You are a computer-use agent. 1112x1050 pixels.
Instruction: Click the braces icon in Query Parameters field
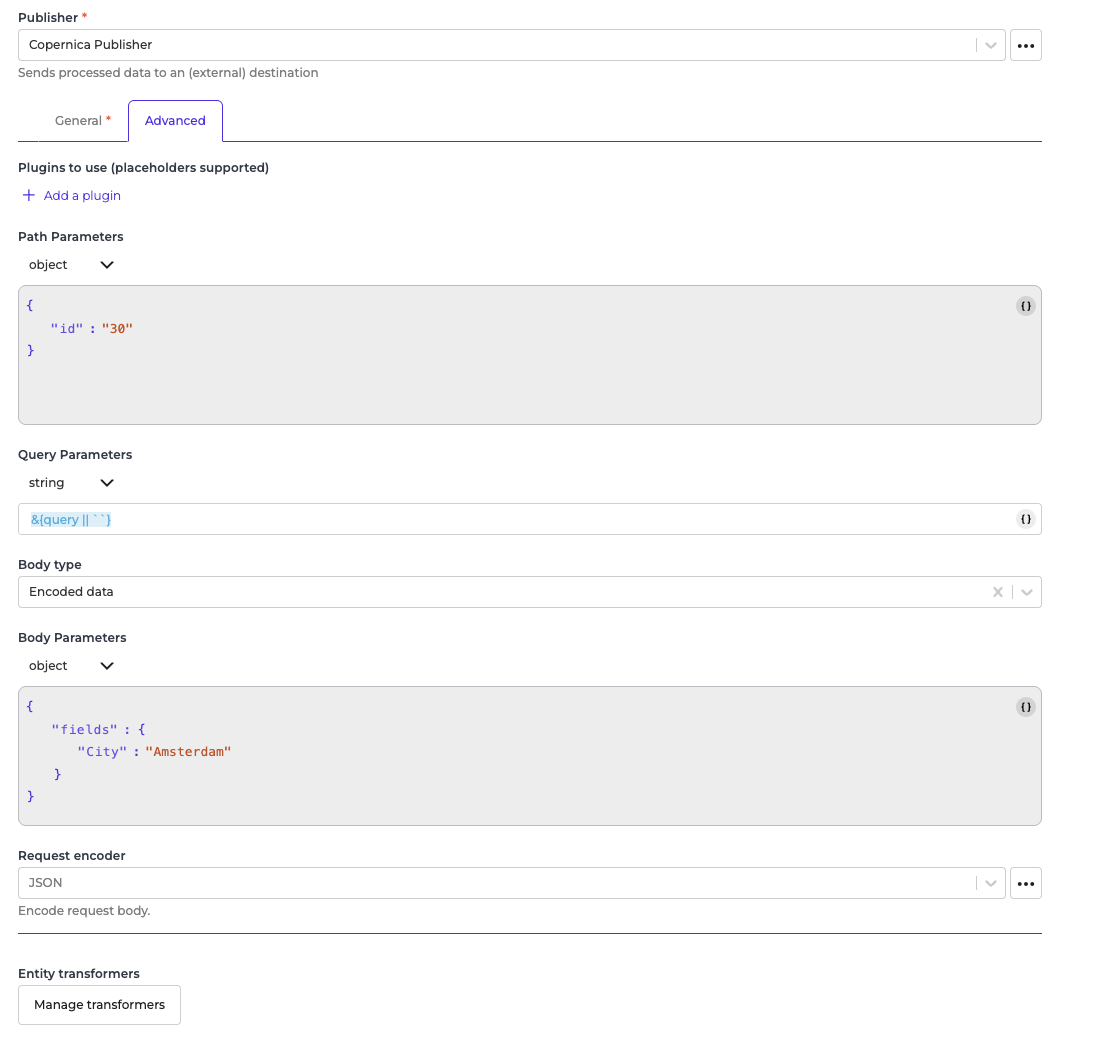(x=1025, y=519)
